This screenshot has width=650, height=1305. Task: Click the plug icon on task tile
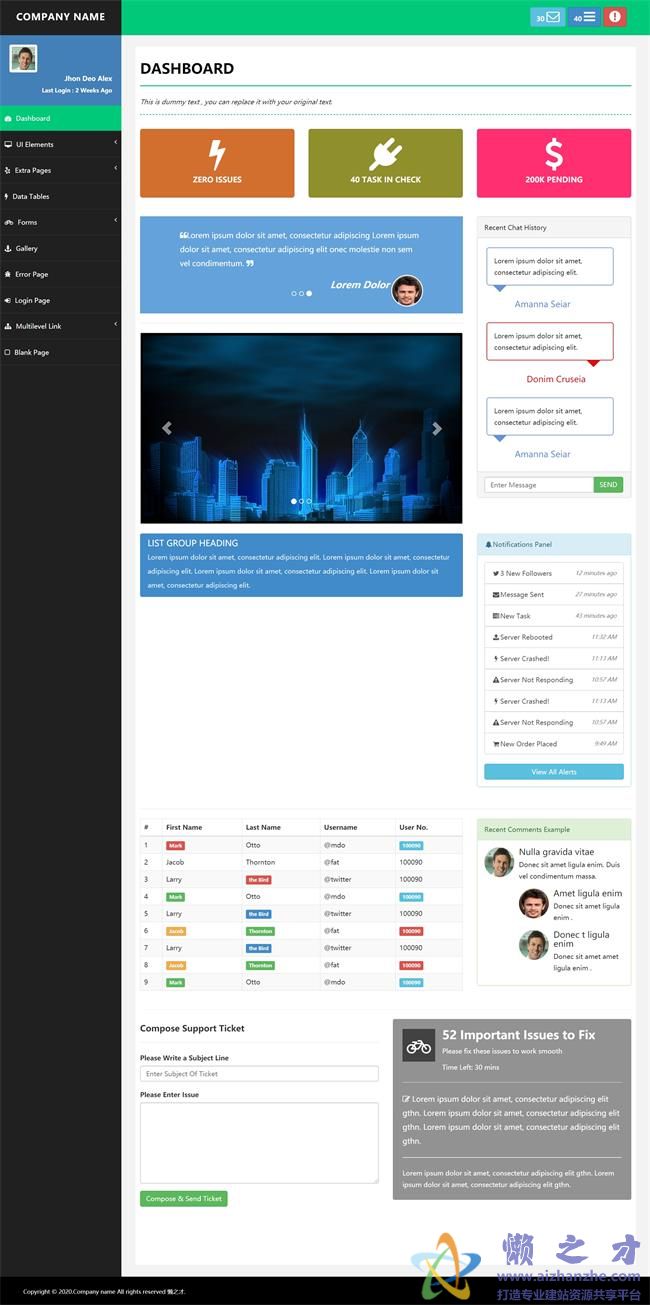(x=385, y=155)
